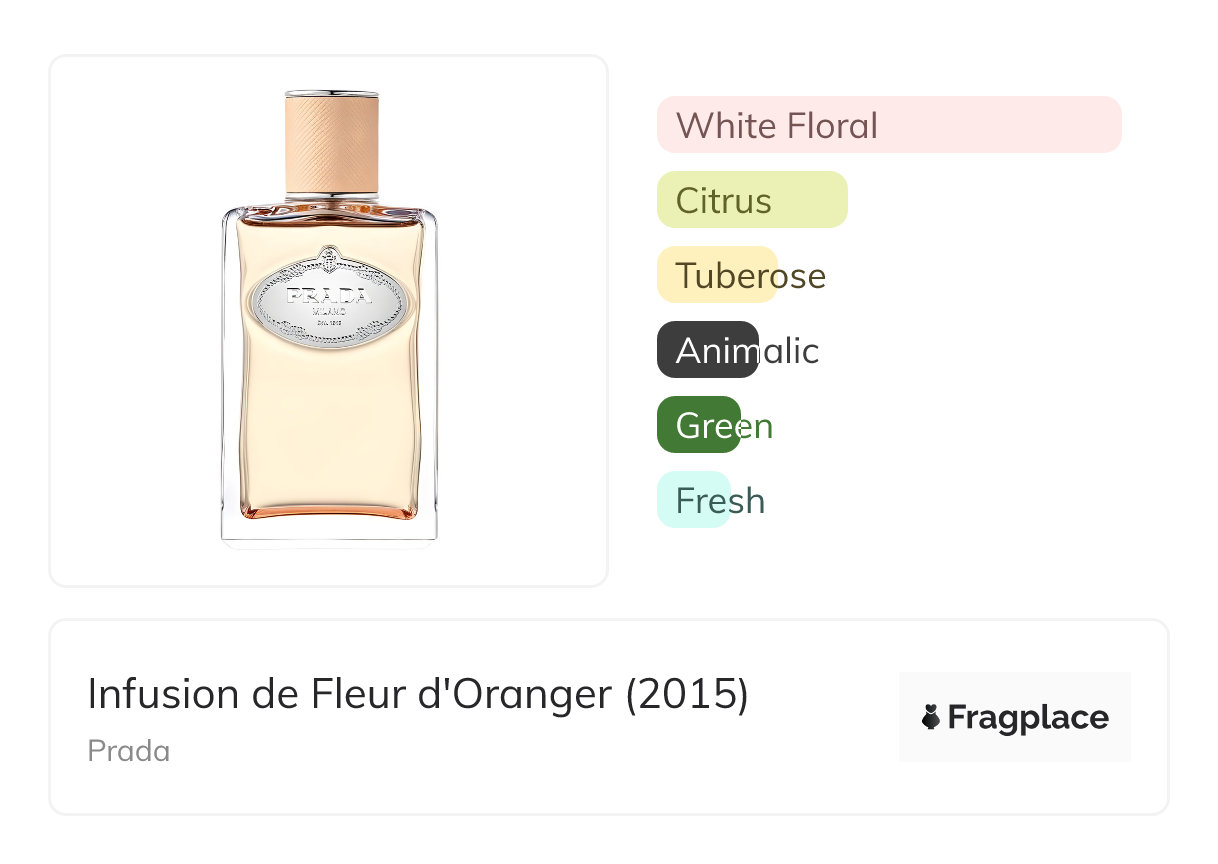Click the peach textured bottle cap
Image resolution: width=1218 pixels, height=864 pixels.
(331, 142)
